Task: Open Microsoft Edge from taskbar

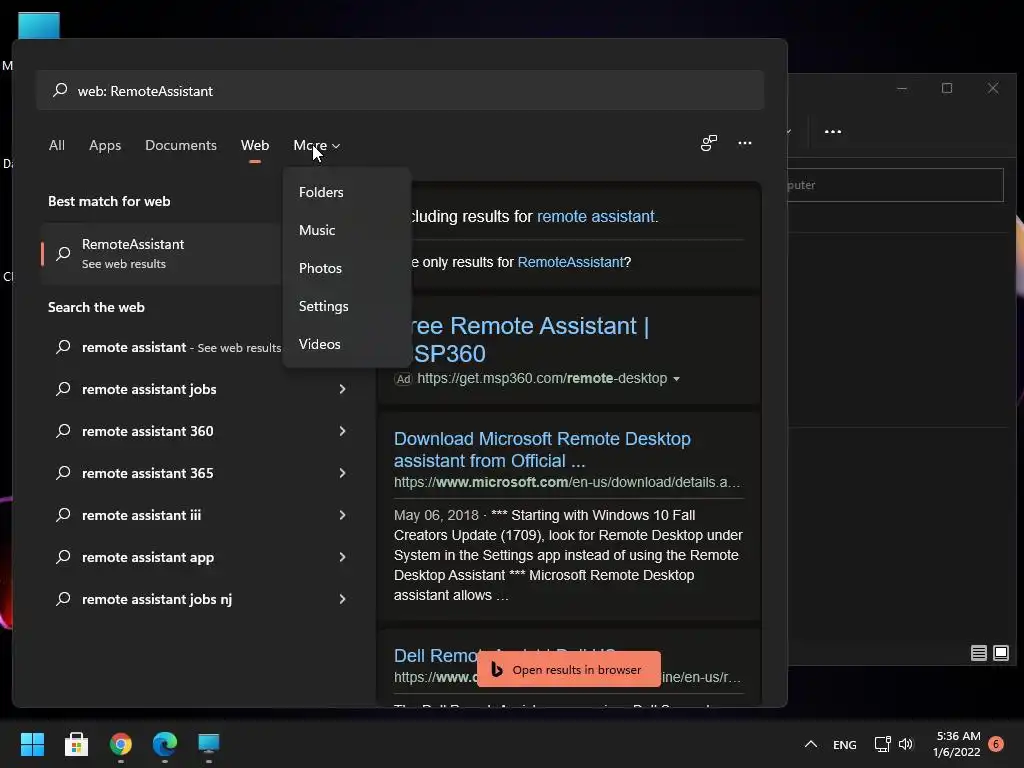Action: [165, 744]
